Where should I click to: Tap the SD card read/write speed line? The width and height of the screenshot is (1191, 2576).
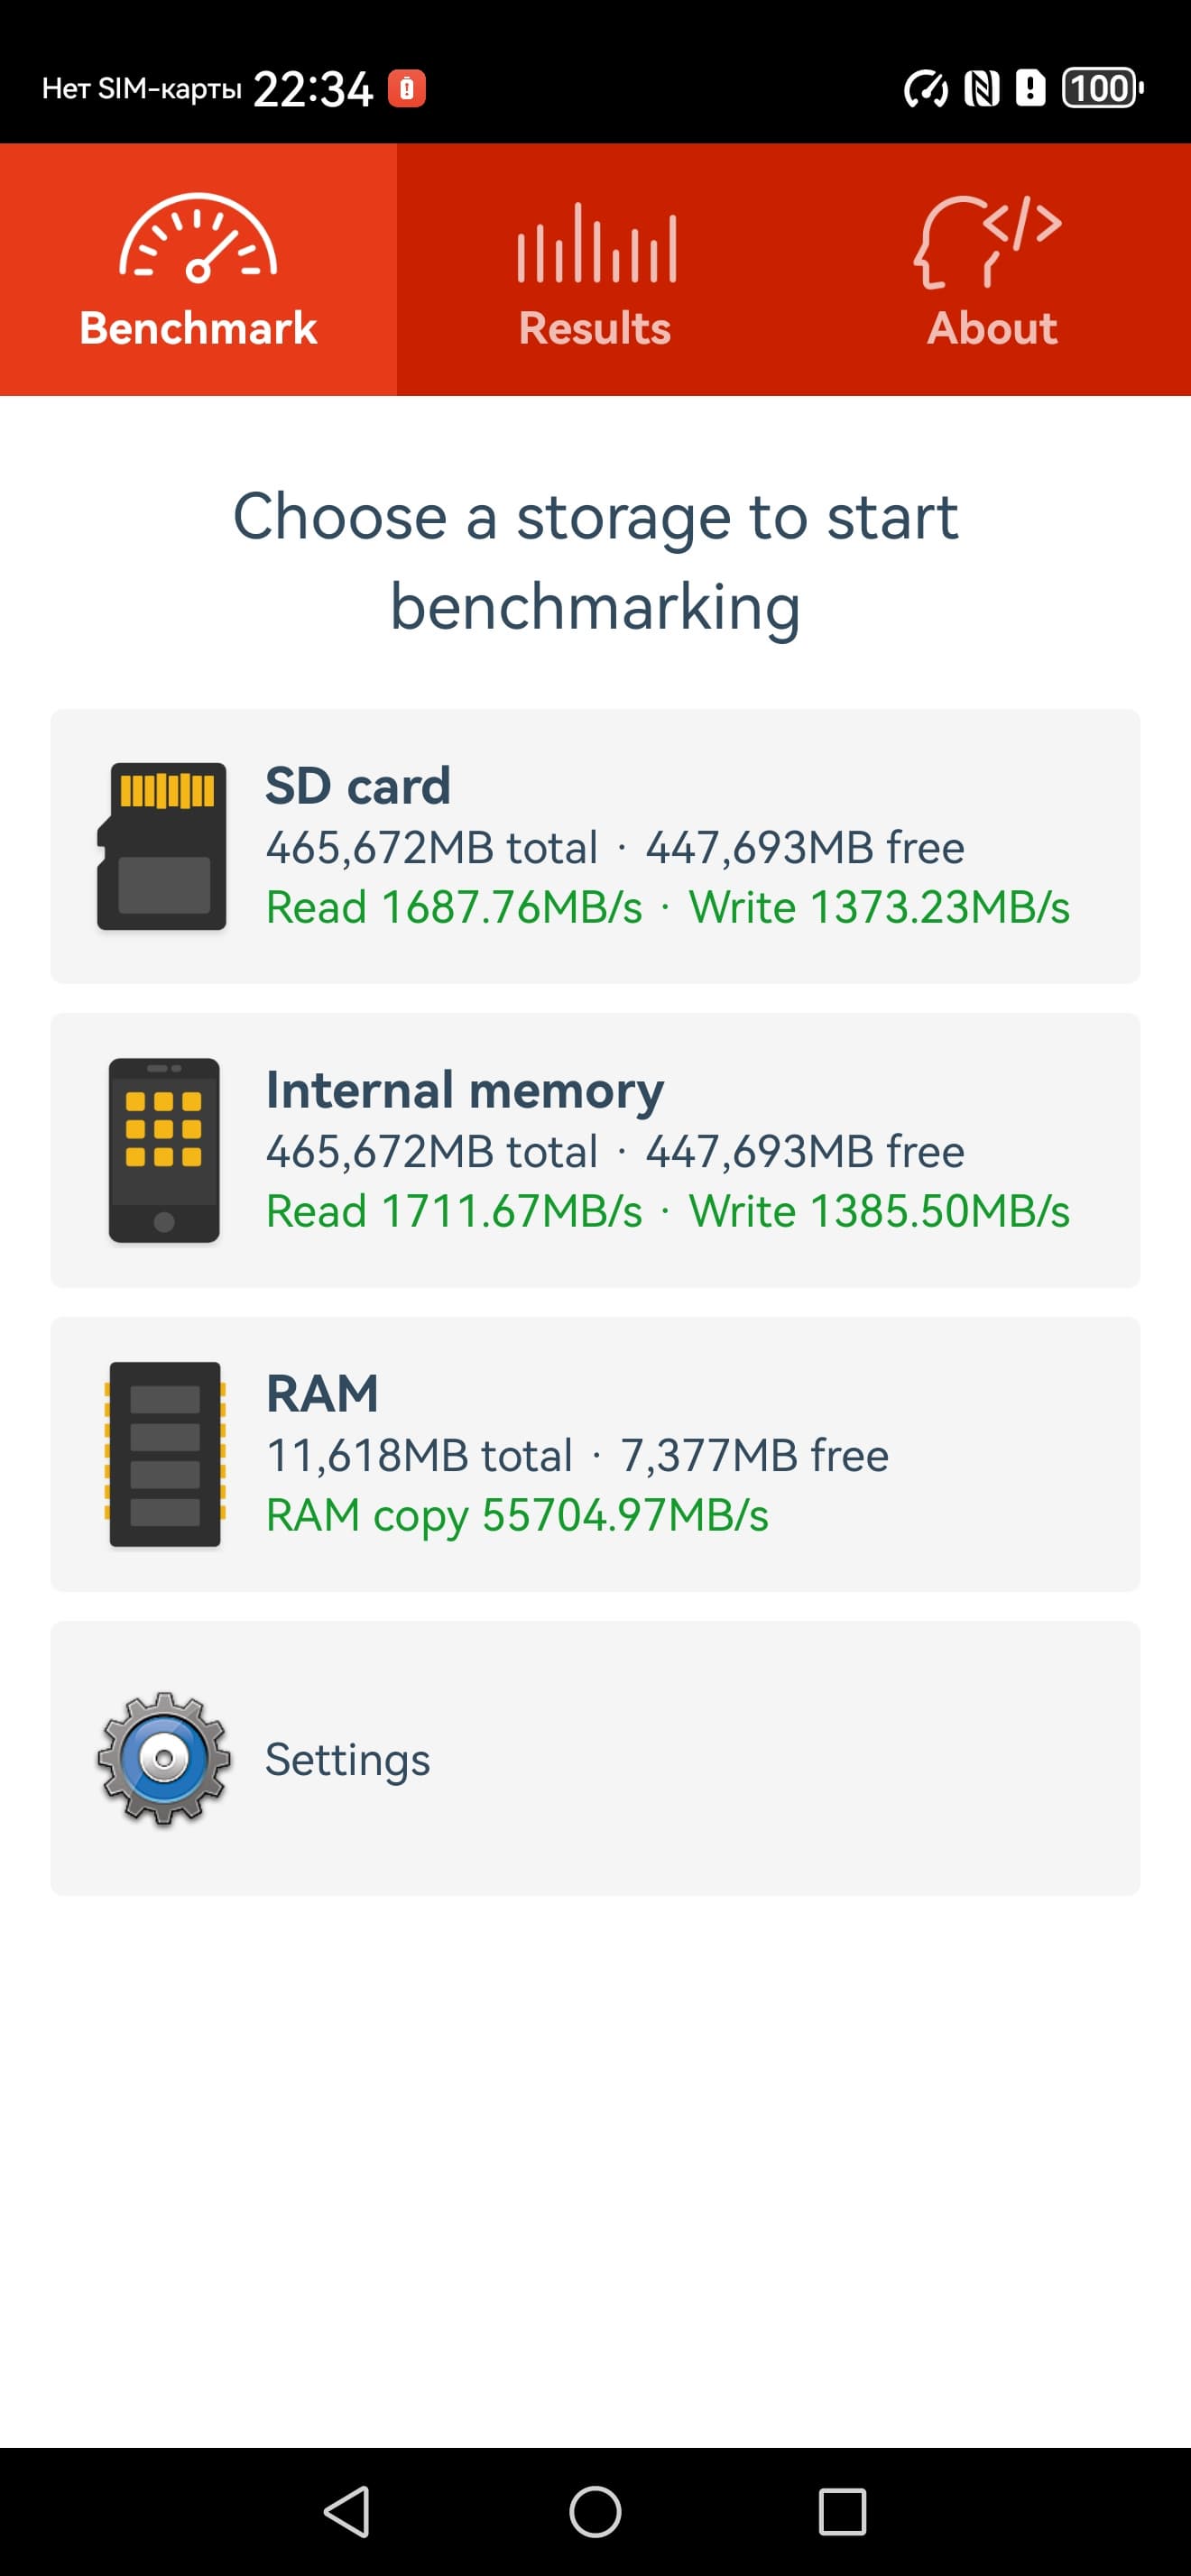(667, 908)
